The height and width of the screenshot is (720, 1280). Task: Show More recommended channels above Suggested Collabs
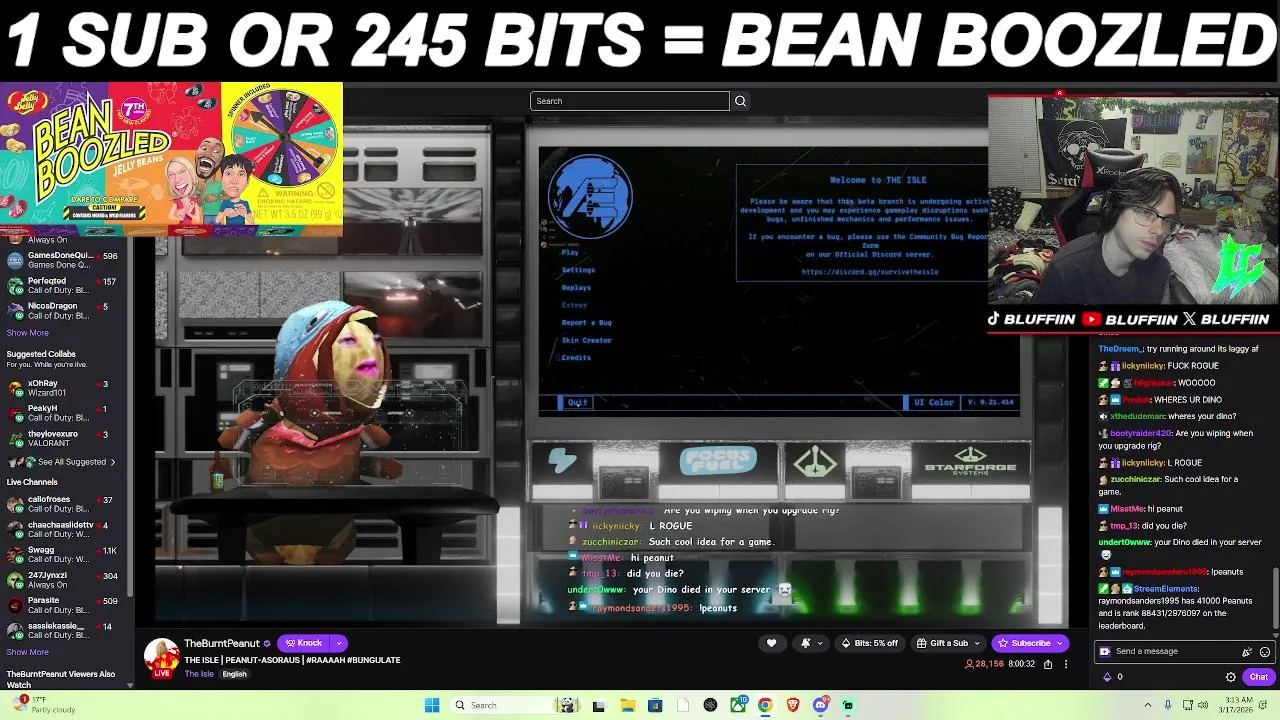[x=27, y=333]
